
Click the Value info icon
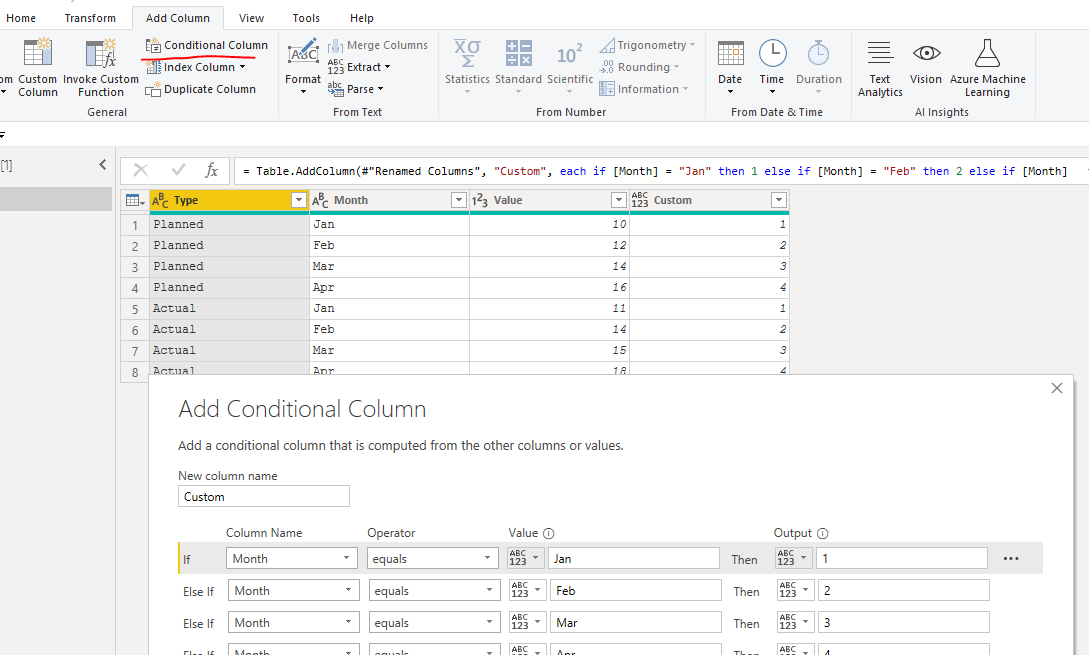549,533
